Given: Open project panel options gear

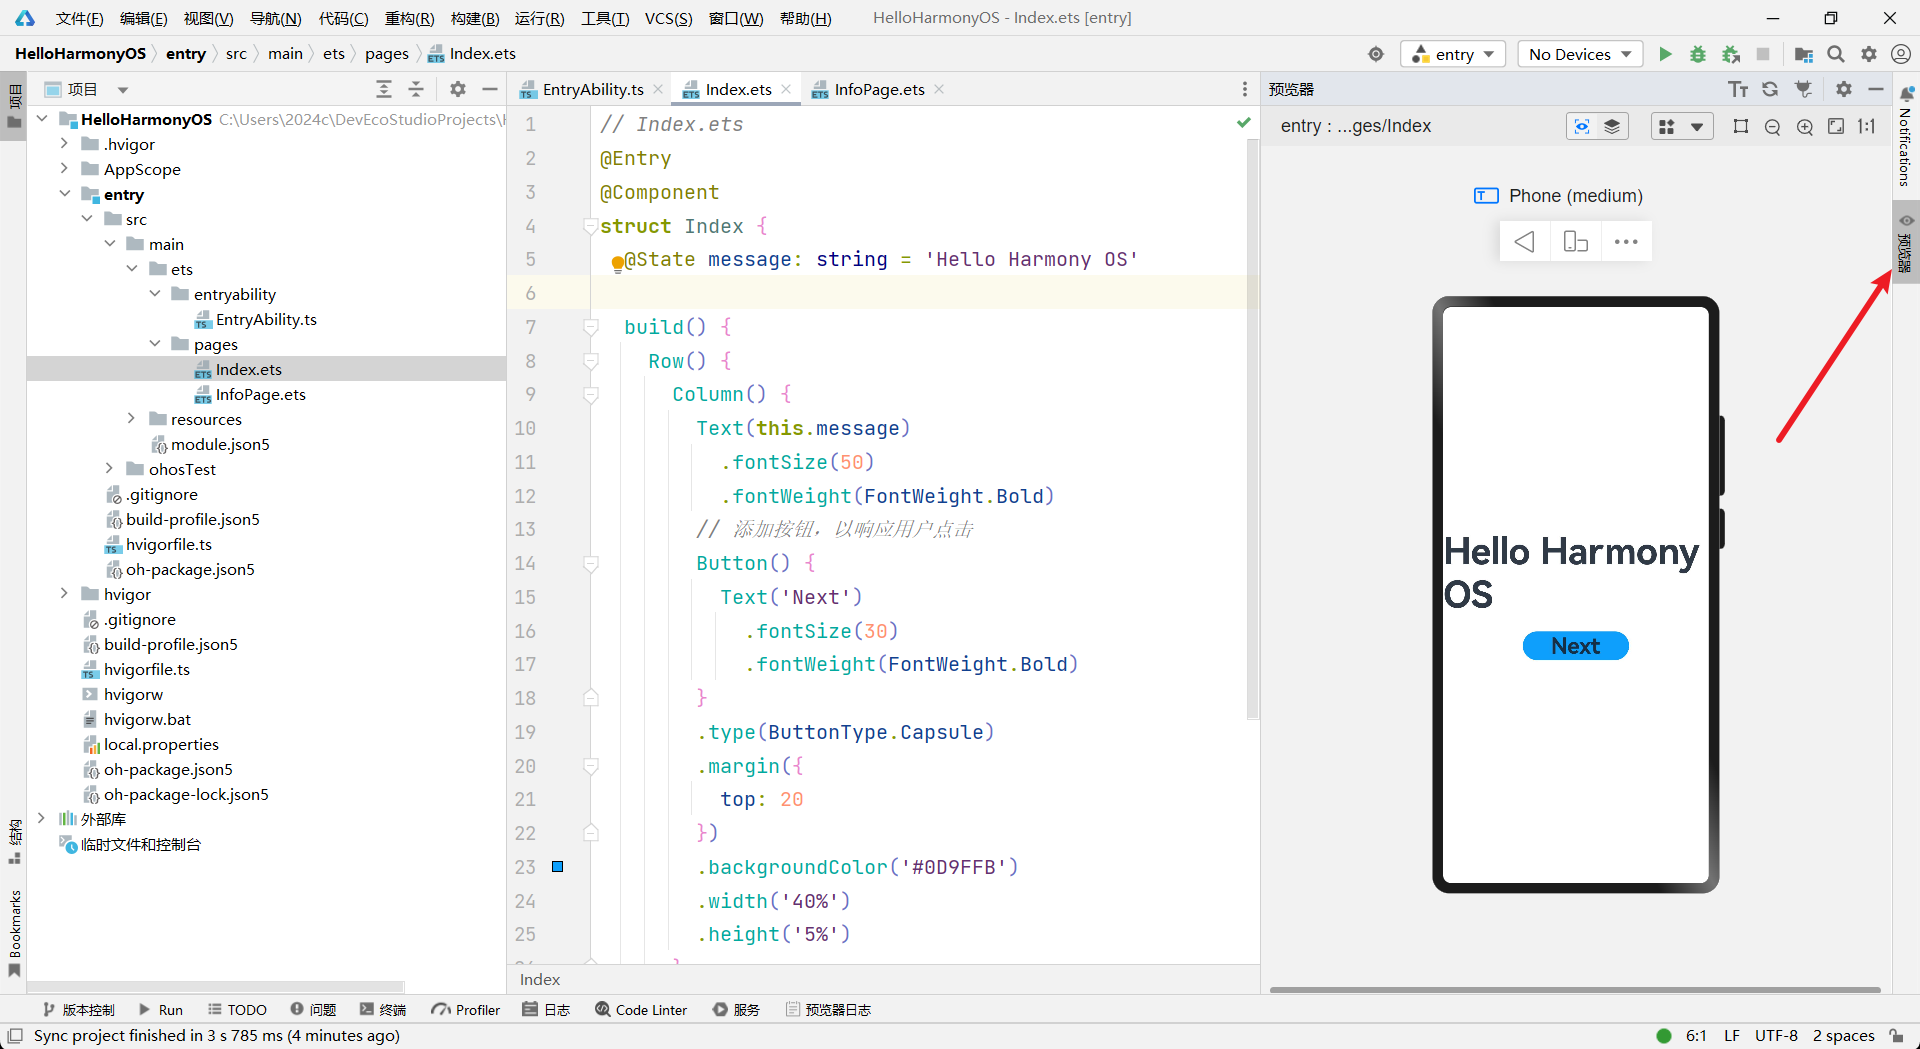Looking at the screenshot, I should pos(458,89).
